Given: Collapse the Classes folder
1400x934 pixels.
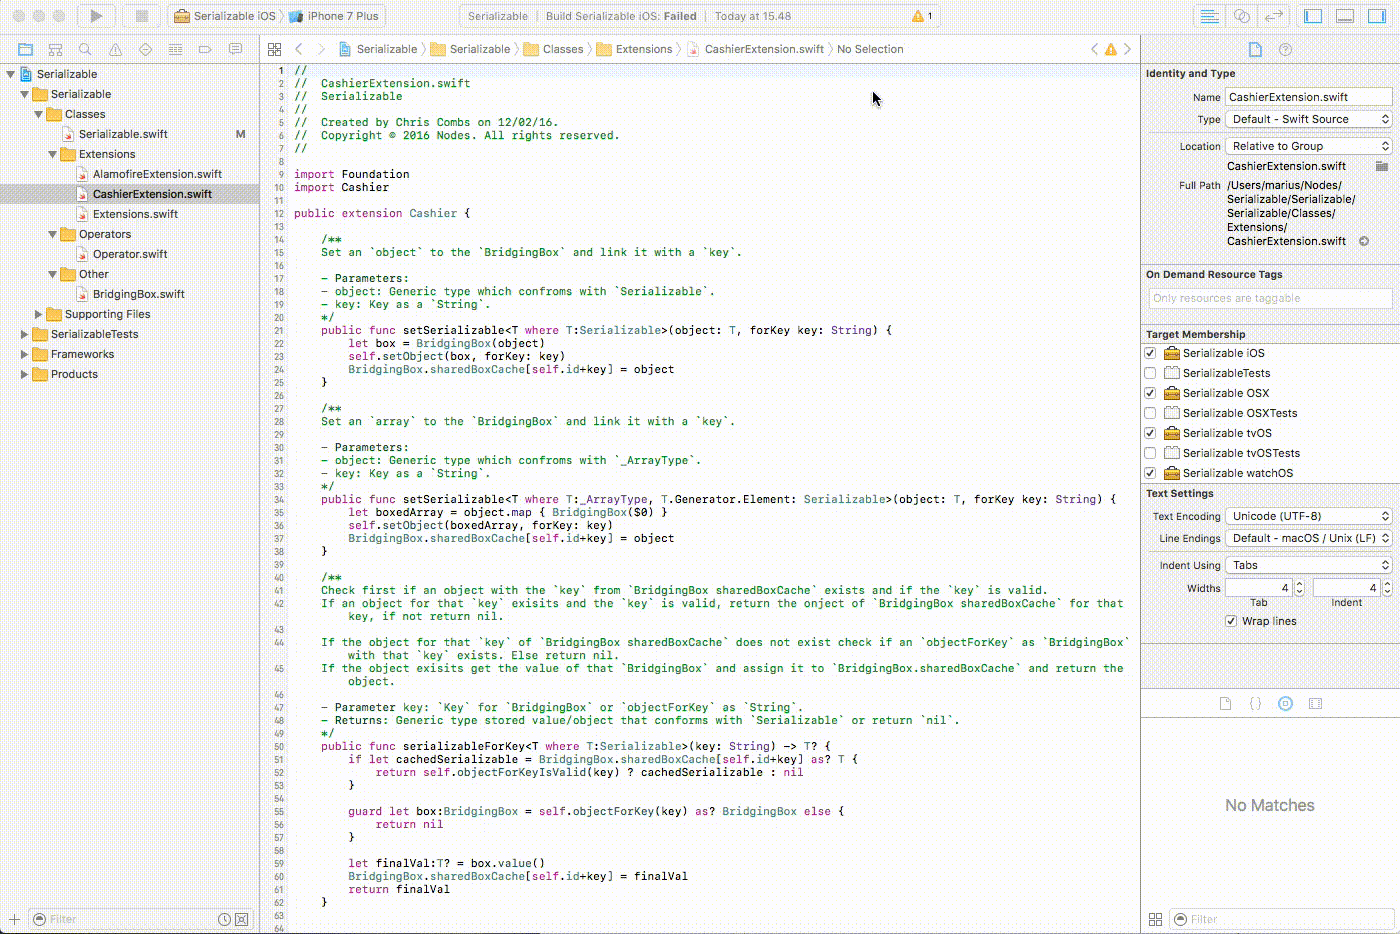Looking at the screenshot, I should [39, 114].
